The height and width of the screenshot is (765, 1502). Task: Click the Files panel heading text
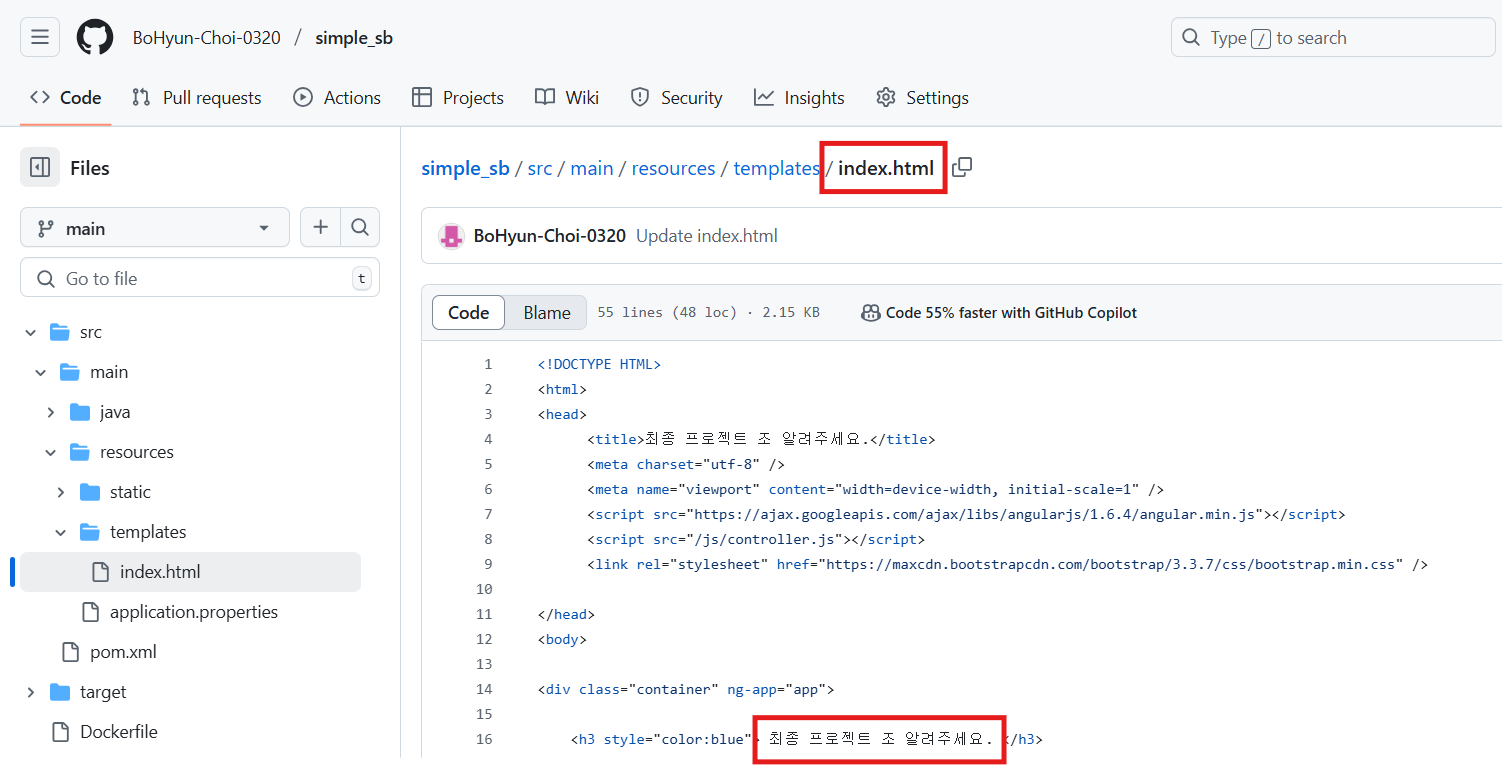90,168
